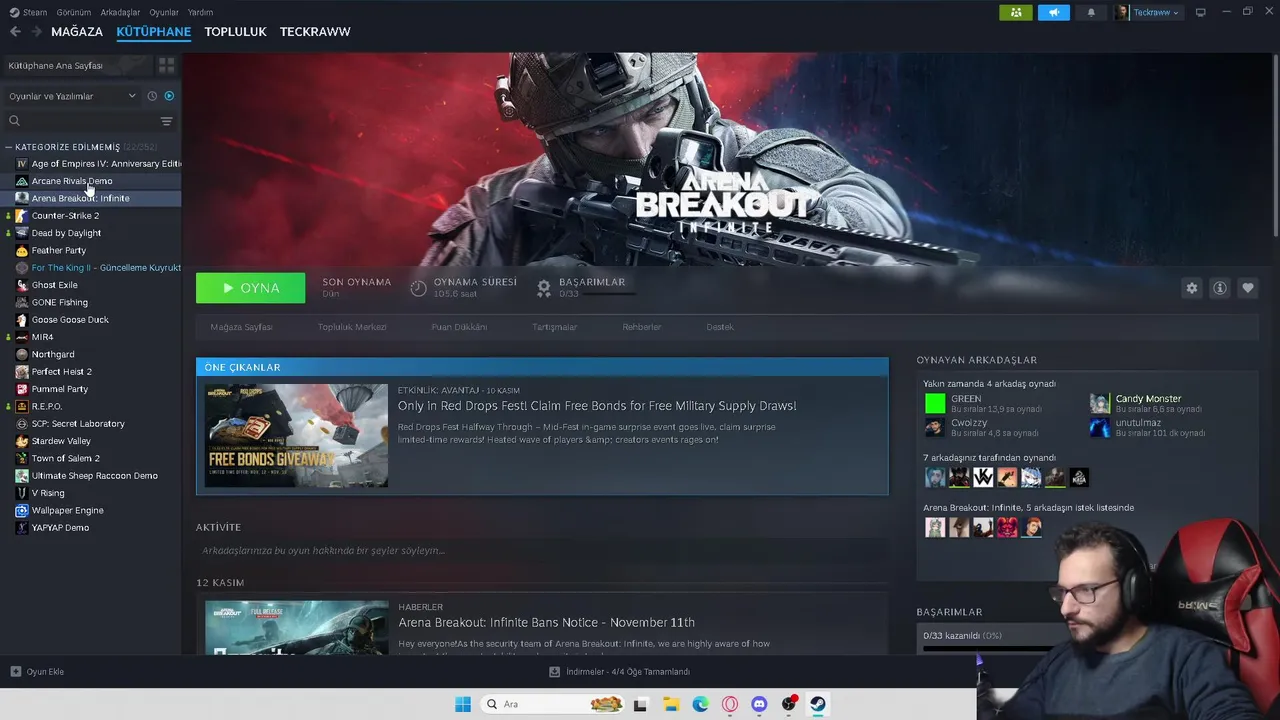Open OBS Studio from the taskbar

pos(789,704)
